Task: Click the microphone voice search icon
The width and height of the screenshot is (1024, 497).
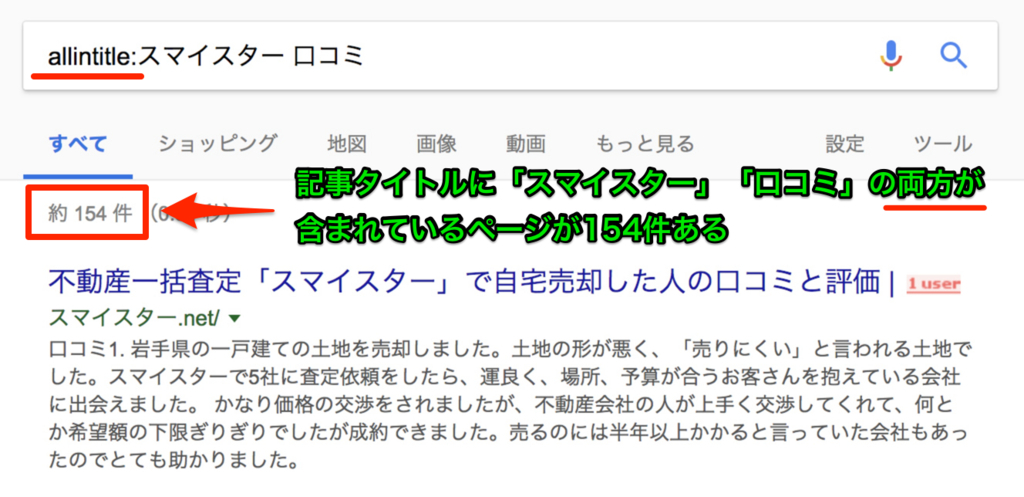Action: pos(891,56)
